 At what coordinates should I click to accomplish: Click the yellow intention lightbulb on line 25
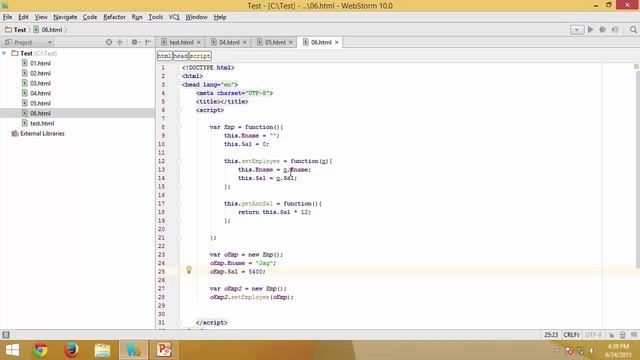point(189,270)
